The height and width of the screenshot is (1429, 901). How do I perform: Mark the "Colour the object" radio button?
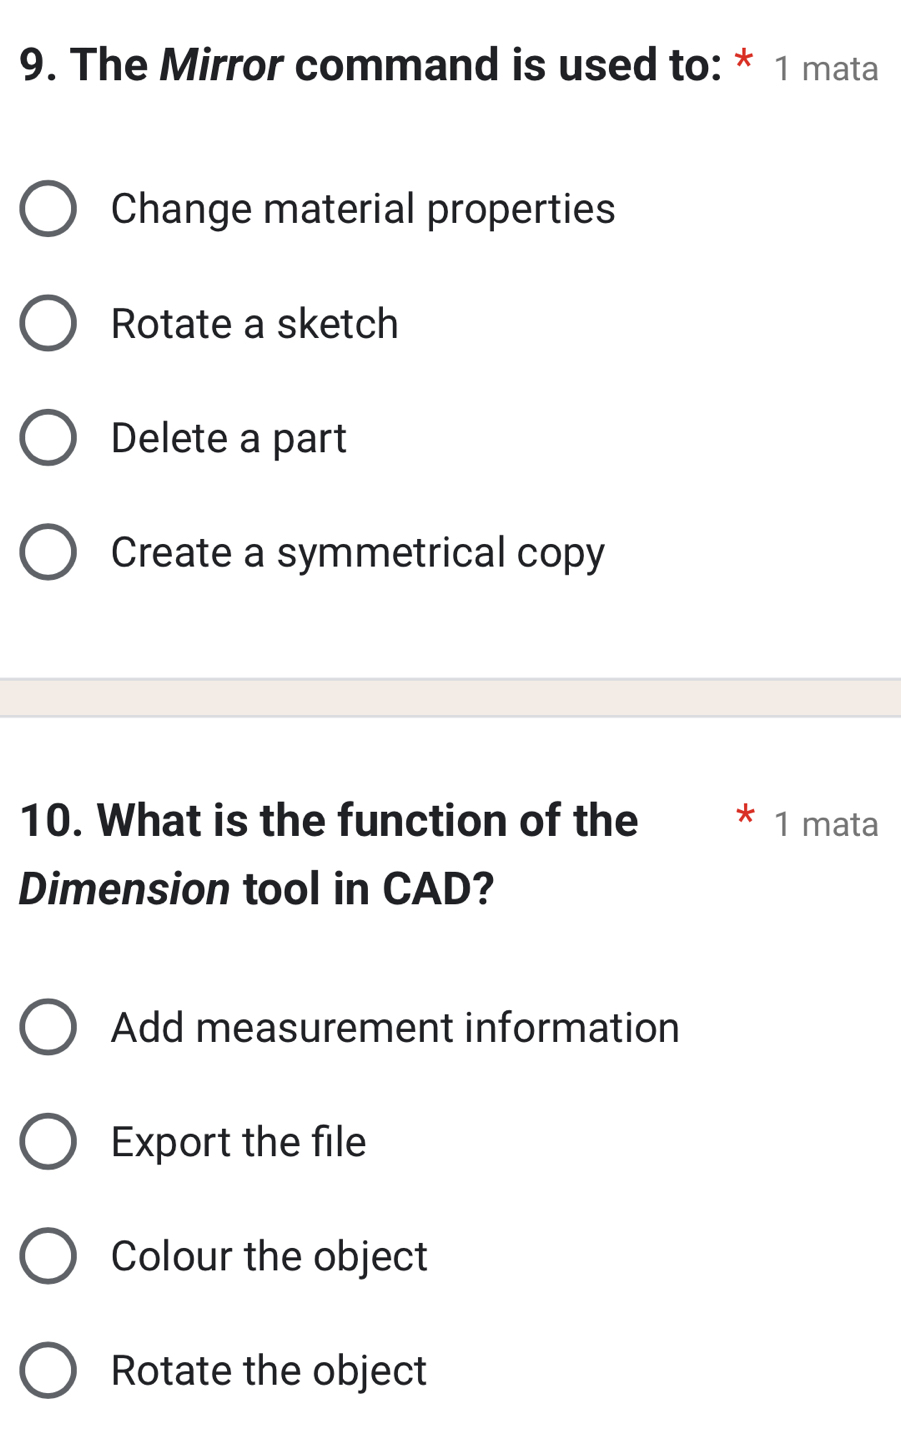click(48, 1256)
